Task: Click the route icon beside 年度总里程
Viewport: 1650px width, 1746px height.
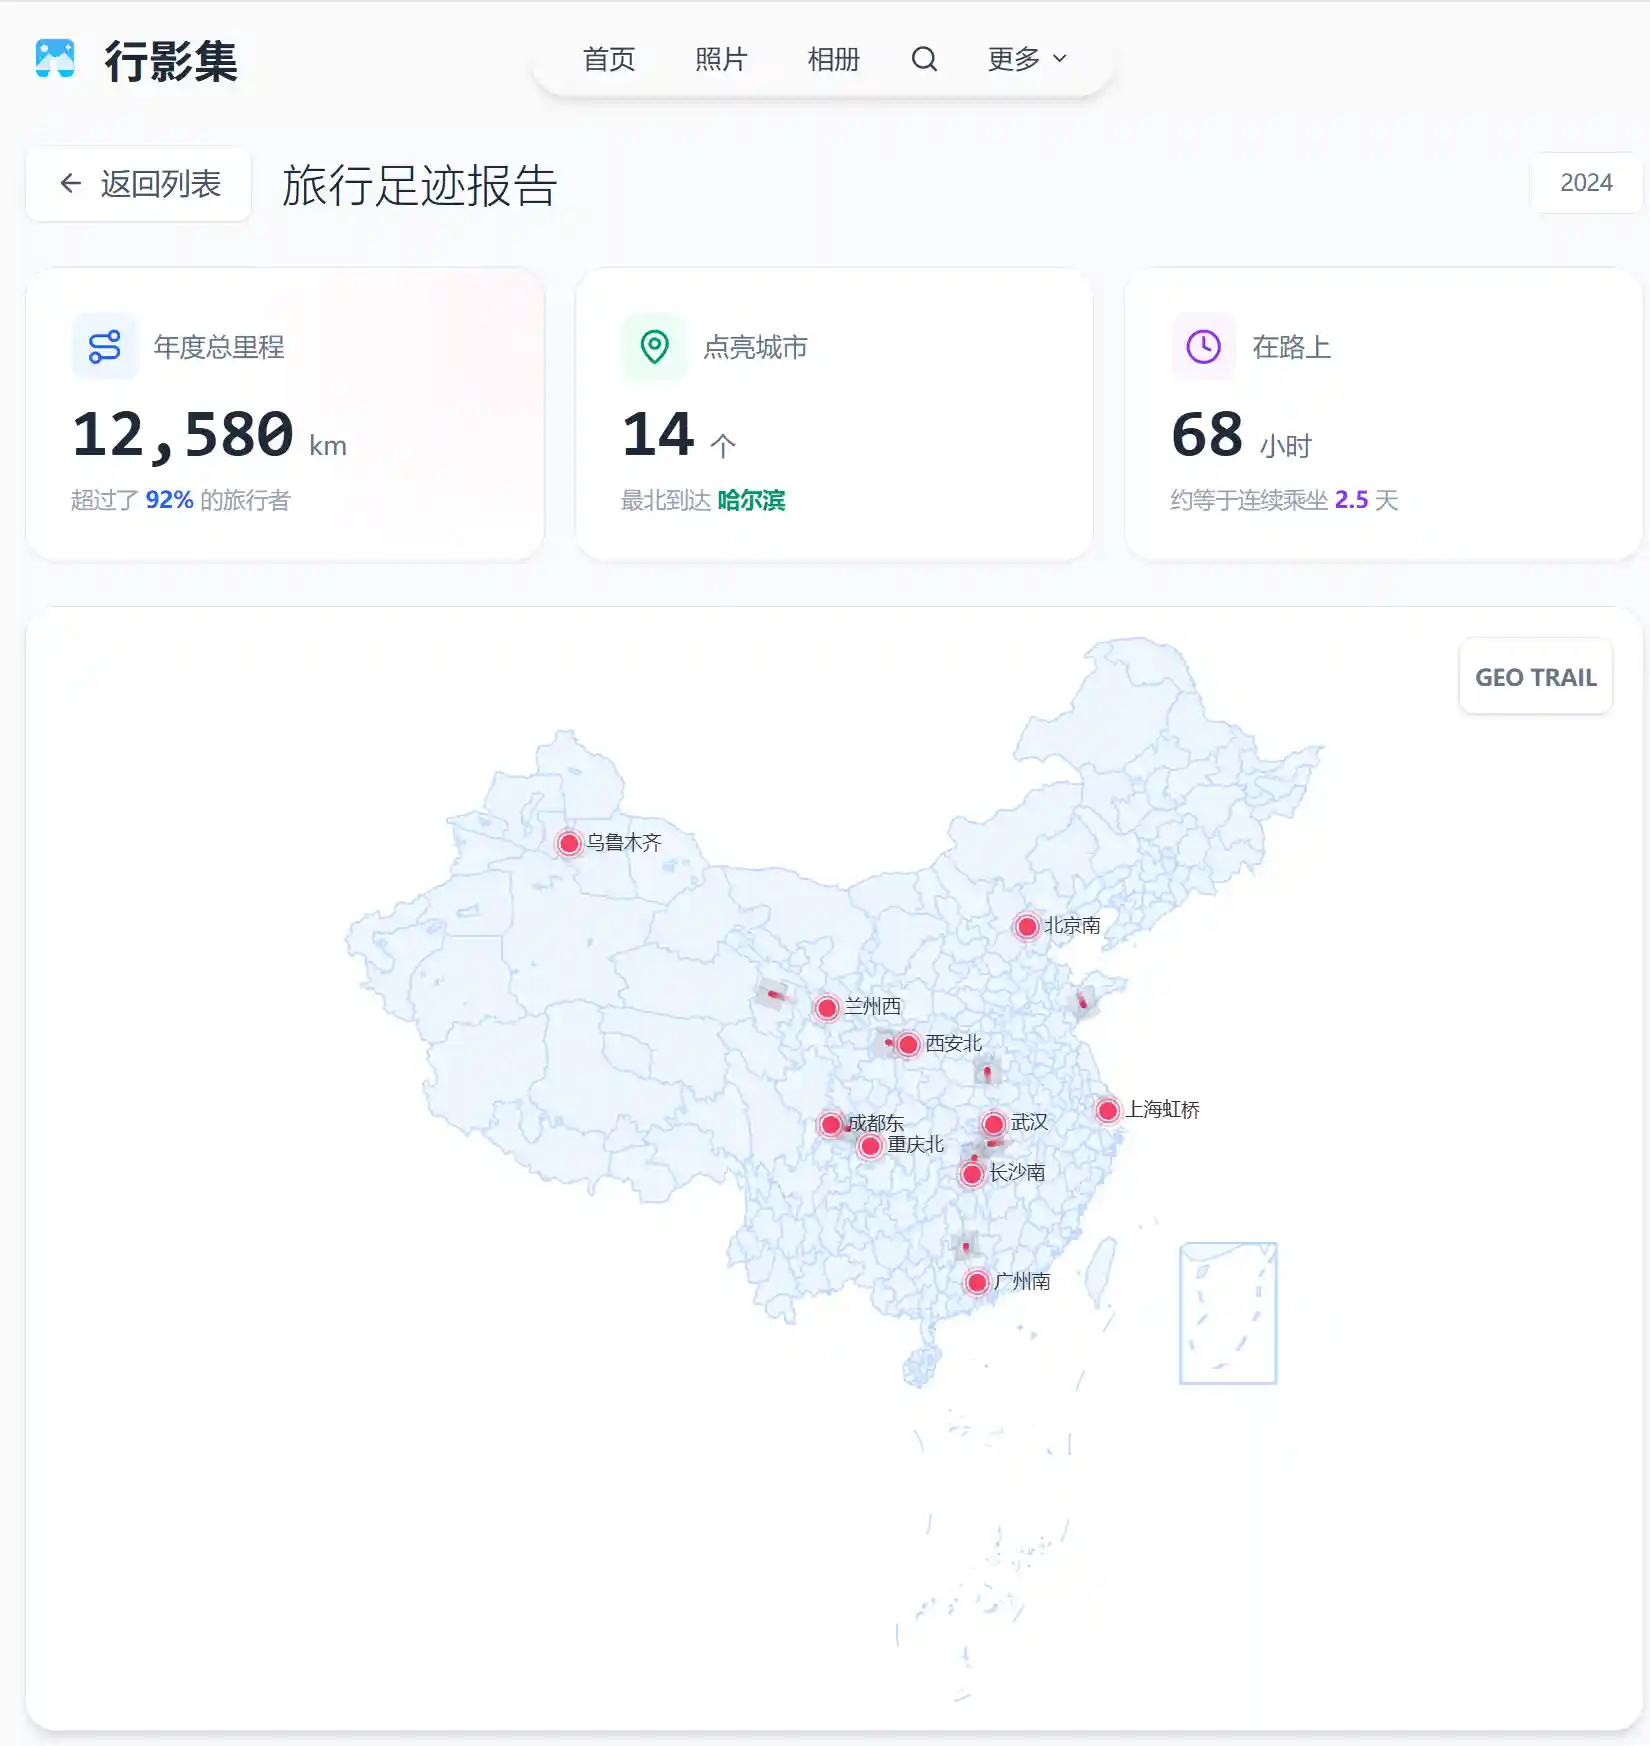Action: [105, 347]
